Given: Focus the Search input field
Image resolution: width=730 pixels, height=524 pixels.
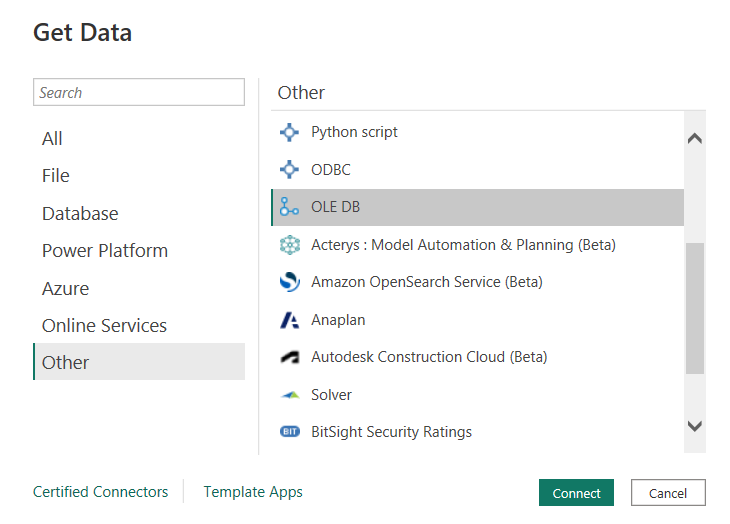Looking at the screenshot, I should [x=139, y=92].
